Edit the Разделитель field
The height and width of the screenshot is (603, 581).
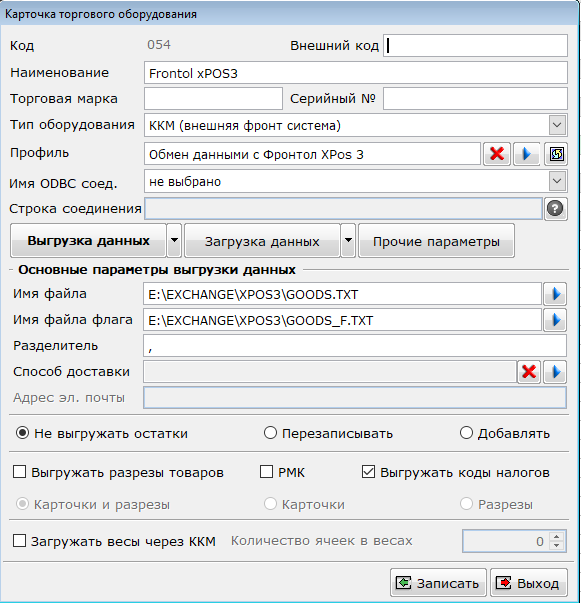[355, 346]
